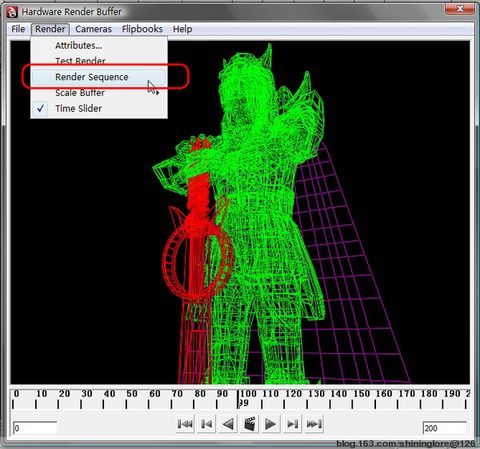Click the Hardware Render Buffer title icon
Screen dimensions: 480x449
pos(12,12)
